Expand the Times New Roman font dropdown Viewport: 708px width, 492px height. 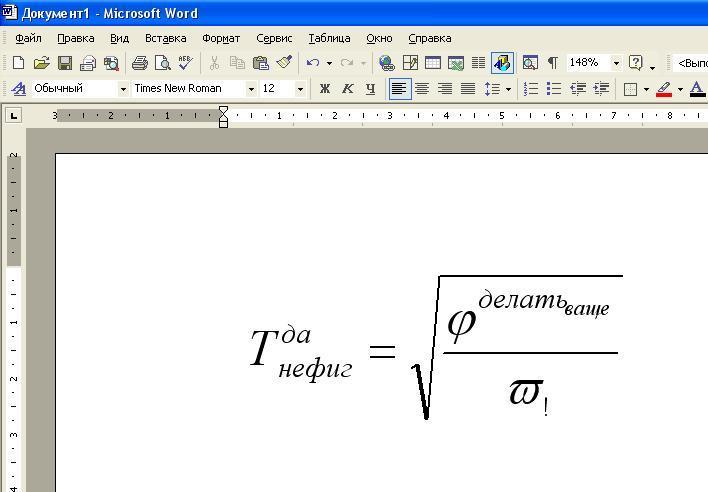pyautogui.click(x=251, y=89)
